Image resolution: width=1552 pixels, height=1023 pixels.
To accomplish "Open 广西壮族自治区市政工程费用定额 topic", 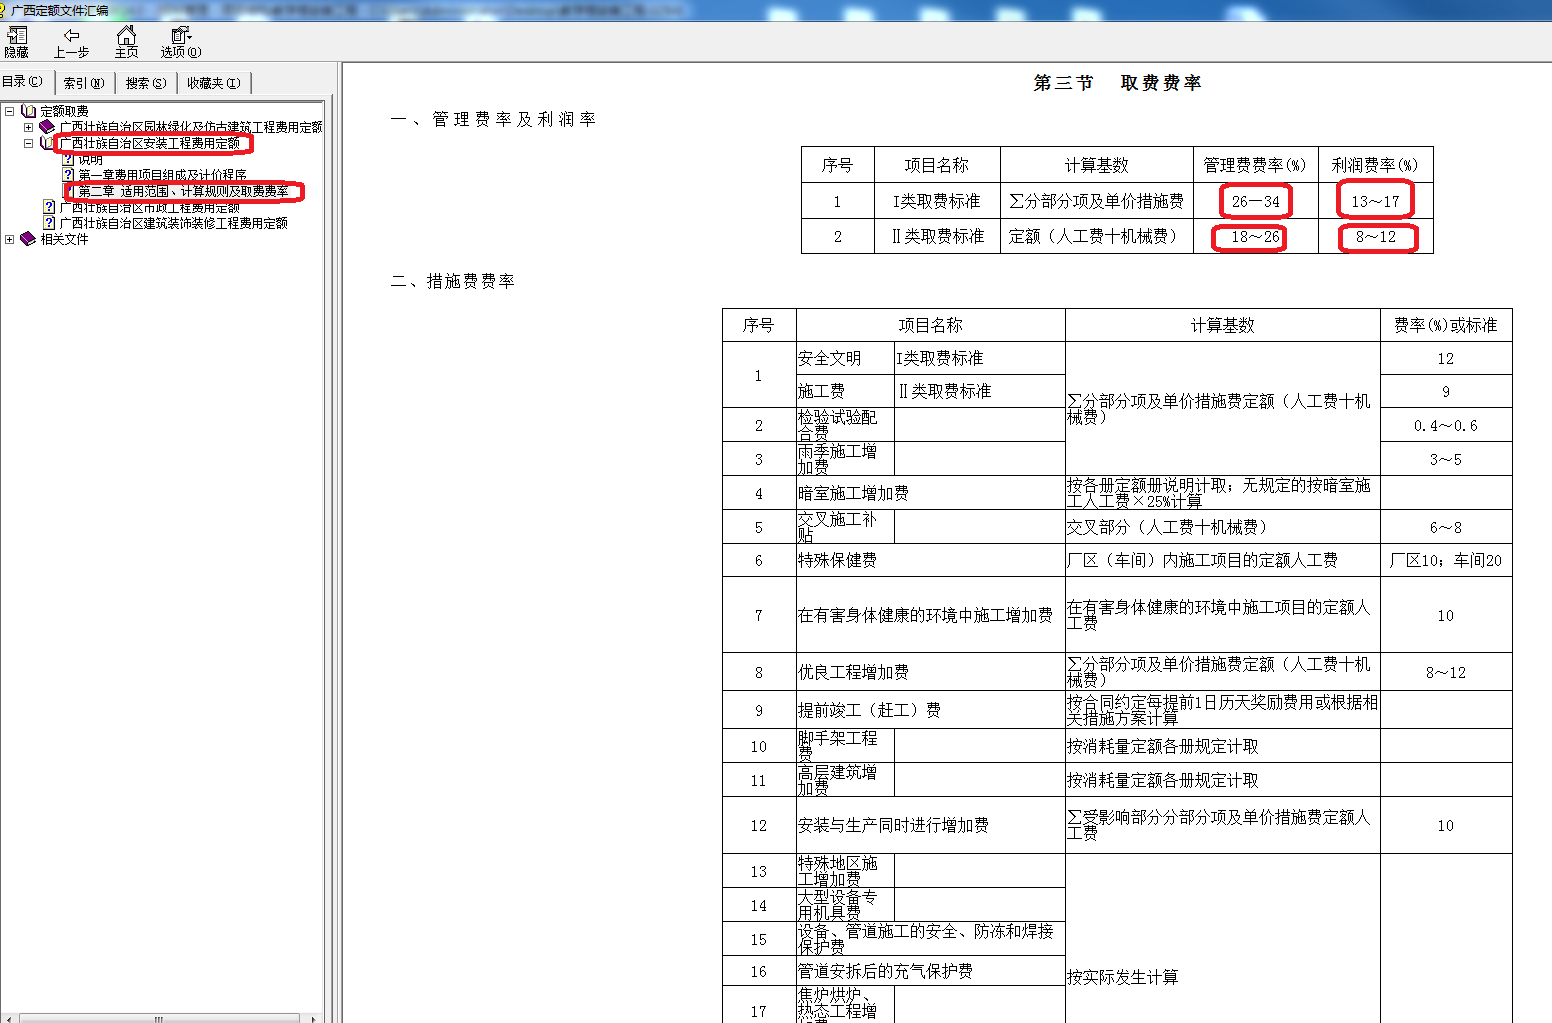I will click(150, 207).
